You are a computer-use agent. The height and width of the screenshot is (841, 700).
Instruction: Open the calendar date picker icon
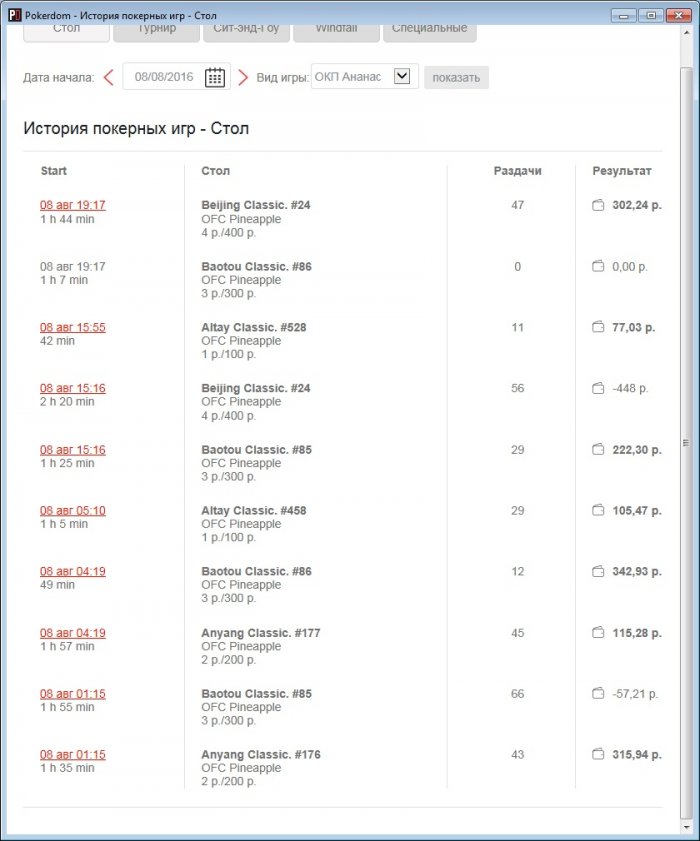(215, 77)
